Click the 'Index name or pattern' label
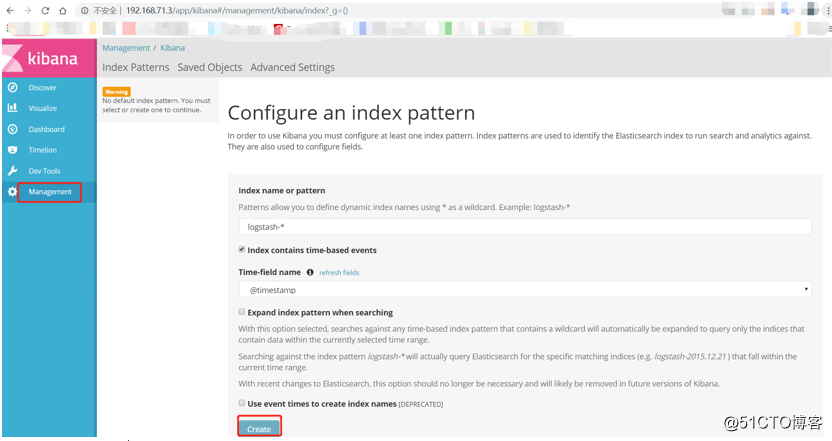Screen dimensions: 832x441 pyautogui.click(x=282, y=191)
